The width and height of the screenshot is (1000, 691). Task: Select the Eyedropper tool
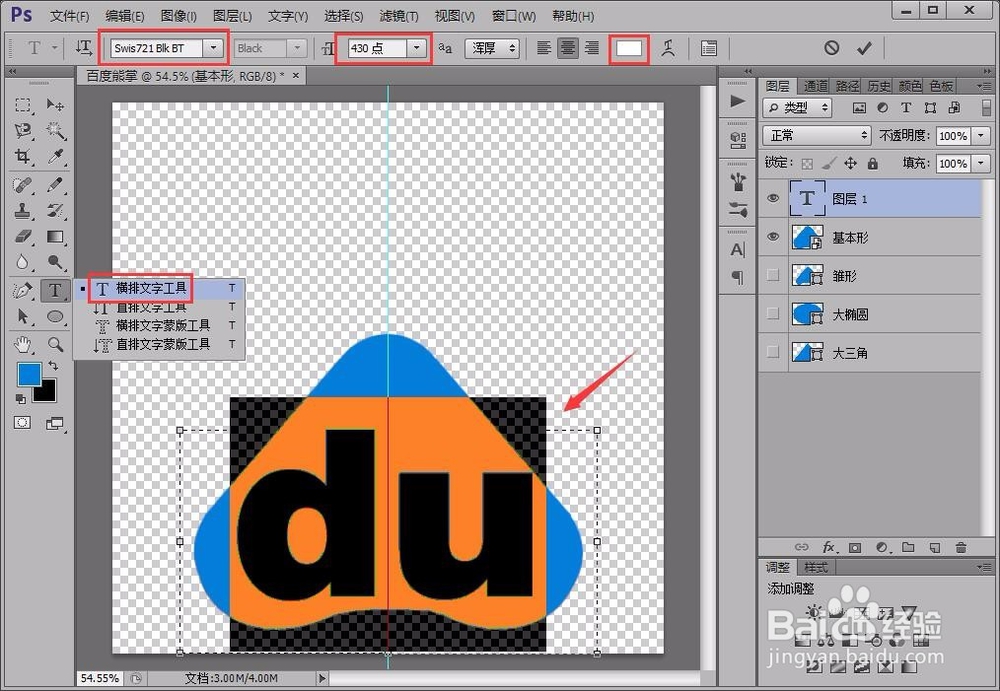pyautogui.click(x=55, y=156)
